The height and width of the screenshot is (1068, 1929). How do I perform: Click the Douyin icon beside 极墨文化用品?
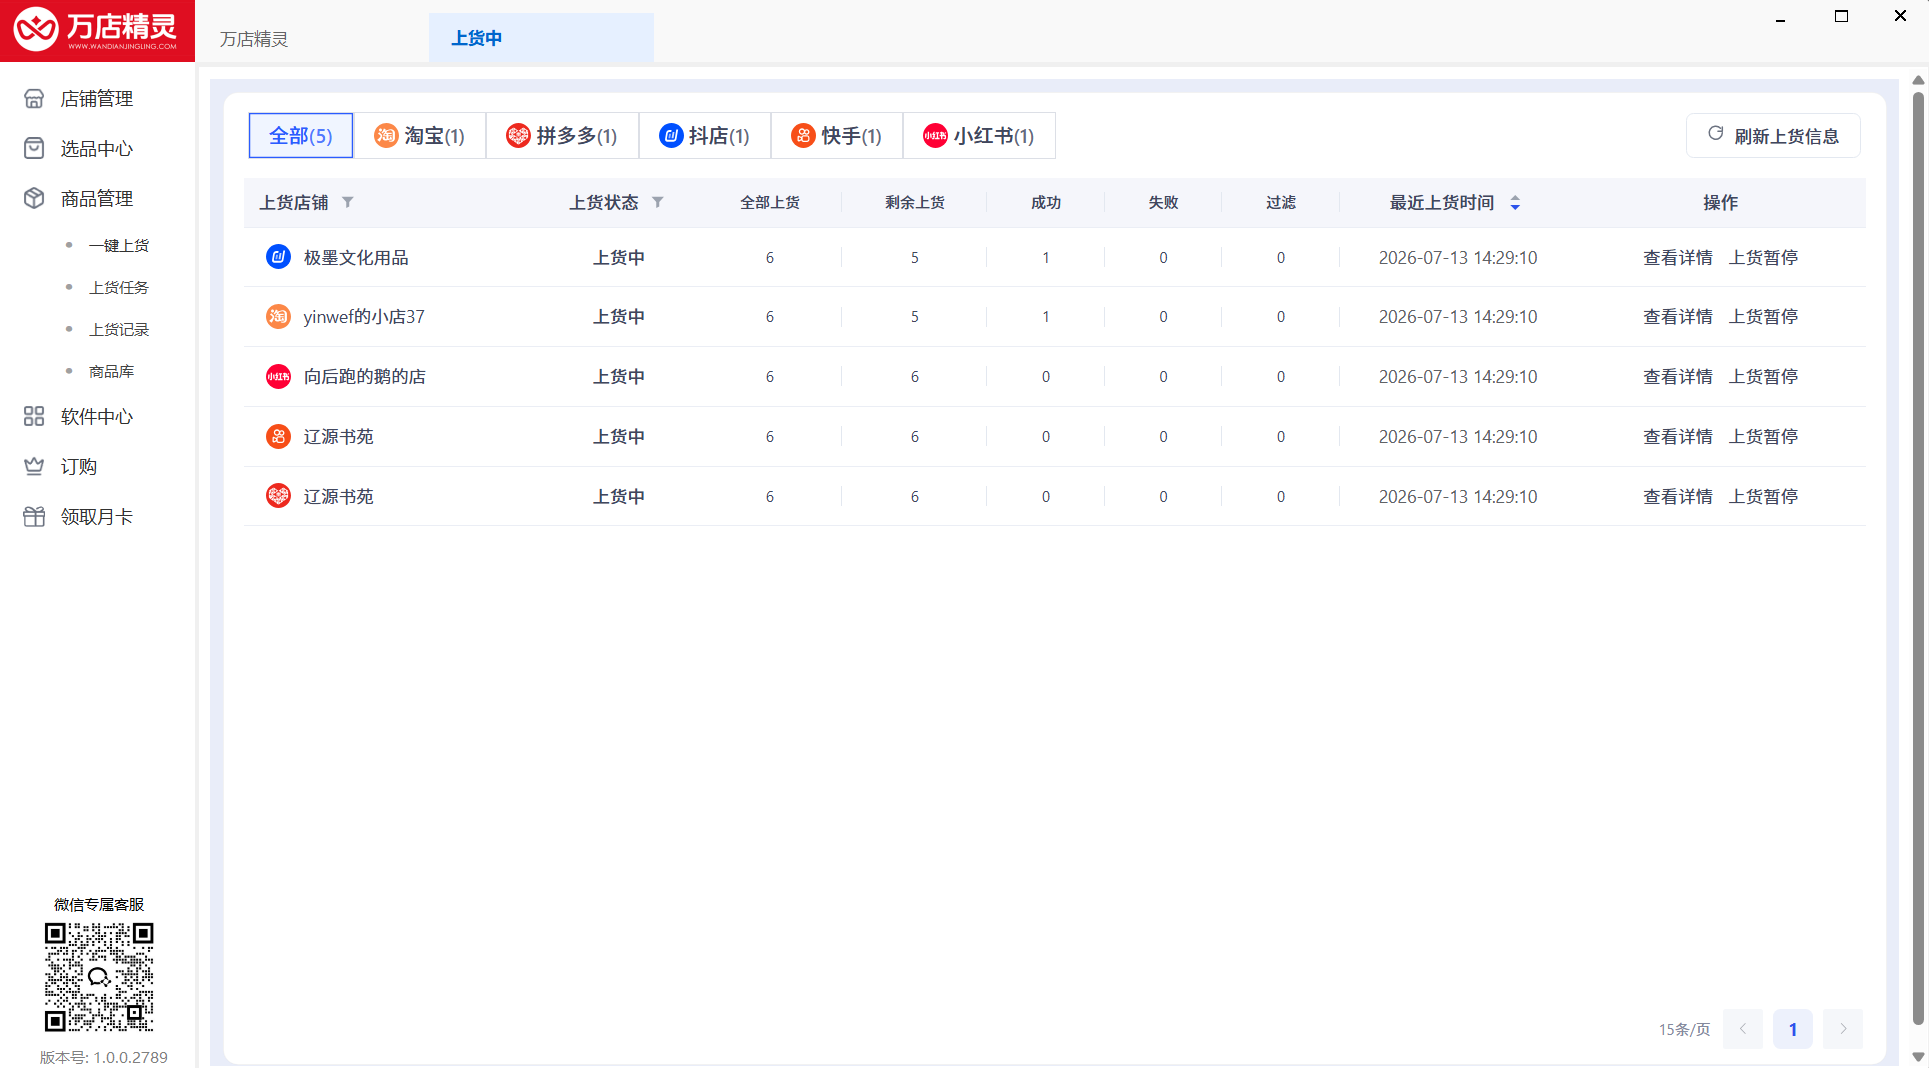(x=278, y=257)
